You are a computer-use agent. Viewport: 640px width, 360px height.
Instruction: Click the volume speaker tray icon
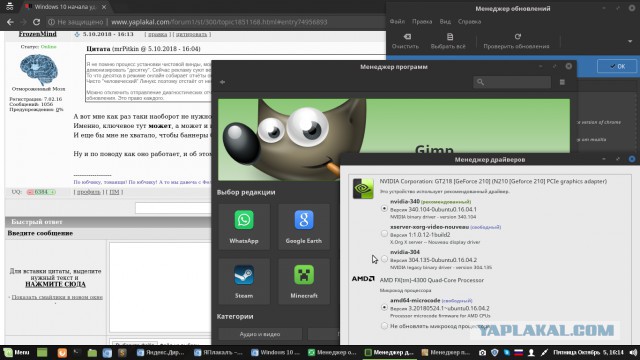point(633,352)
